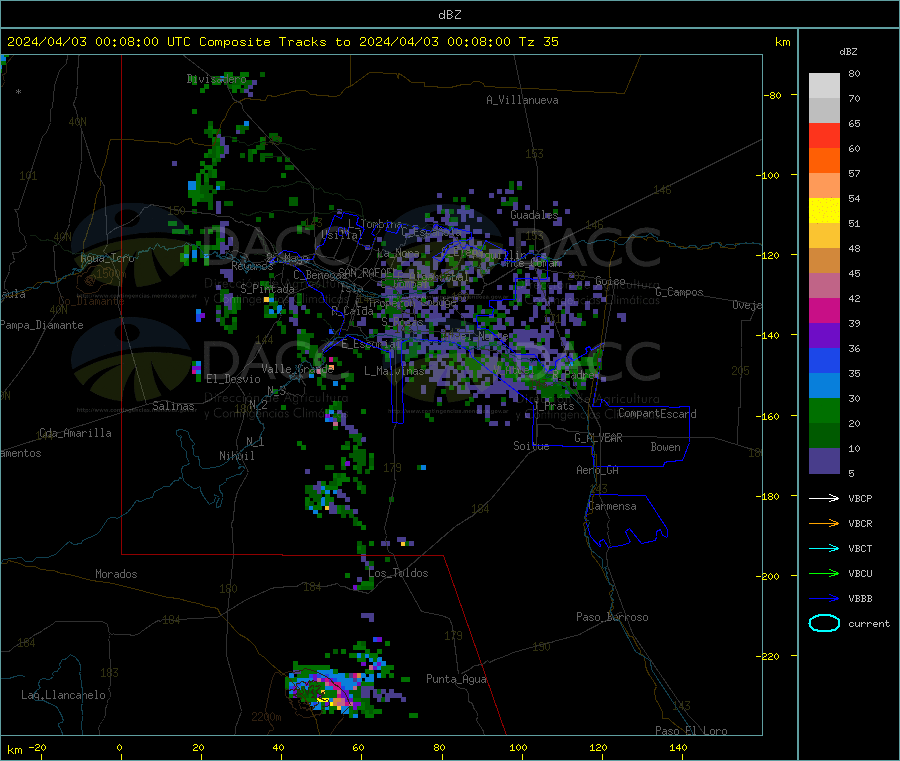This screenshot has height=761, width=900.
Task: Click the cyan 'current' ellipse legend icon
Action: (824, 623)
